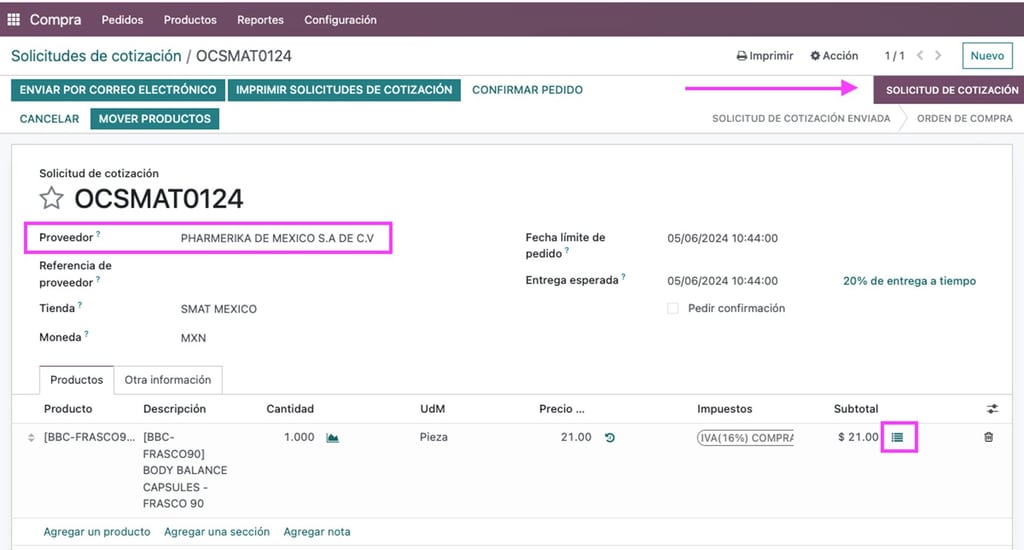Delete the BBC-FRASCO90 line with trash icon
The image size is (1024, 550).
click(989, 437)
